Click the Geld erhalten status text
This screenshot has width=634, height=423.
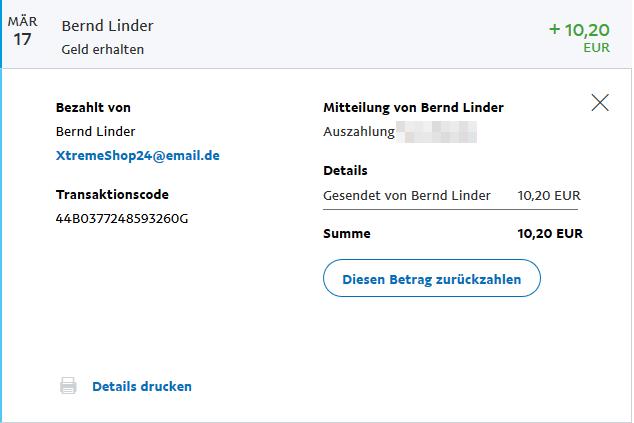[x=110, y=49]
